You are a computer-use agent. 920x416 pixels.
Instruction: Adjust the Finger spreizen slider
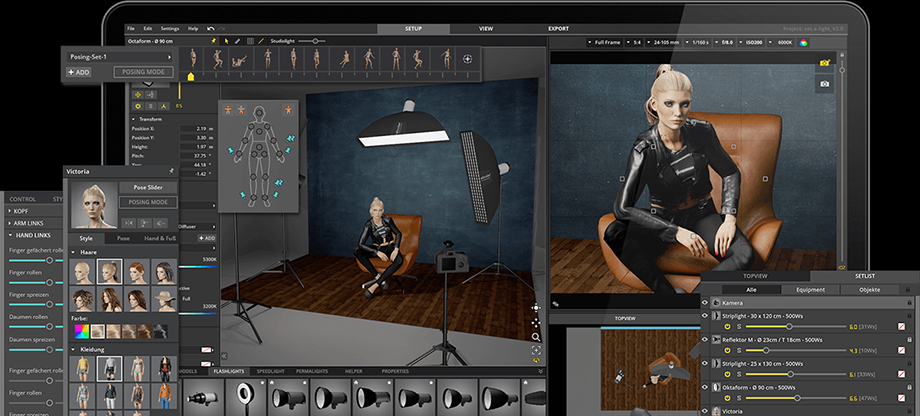[x=35, y=305]
